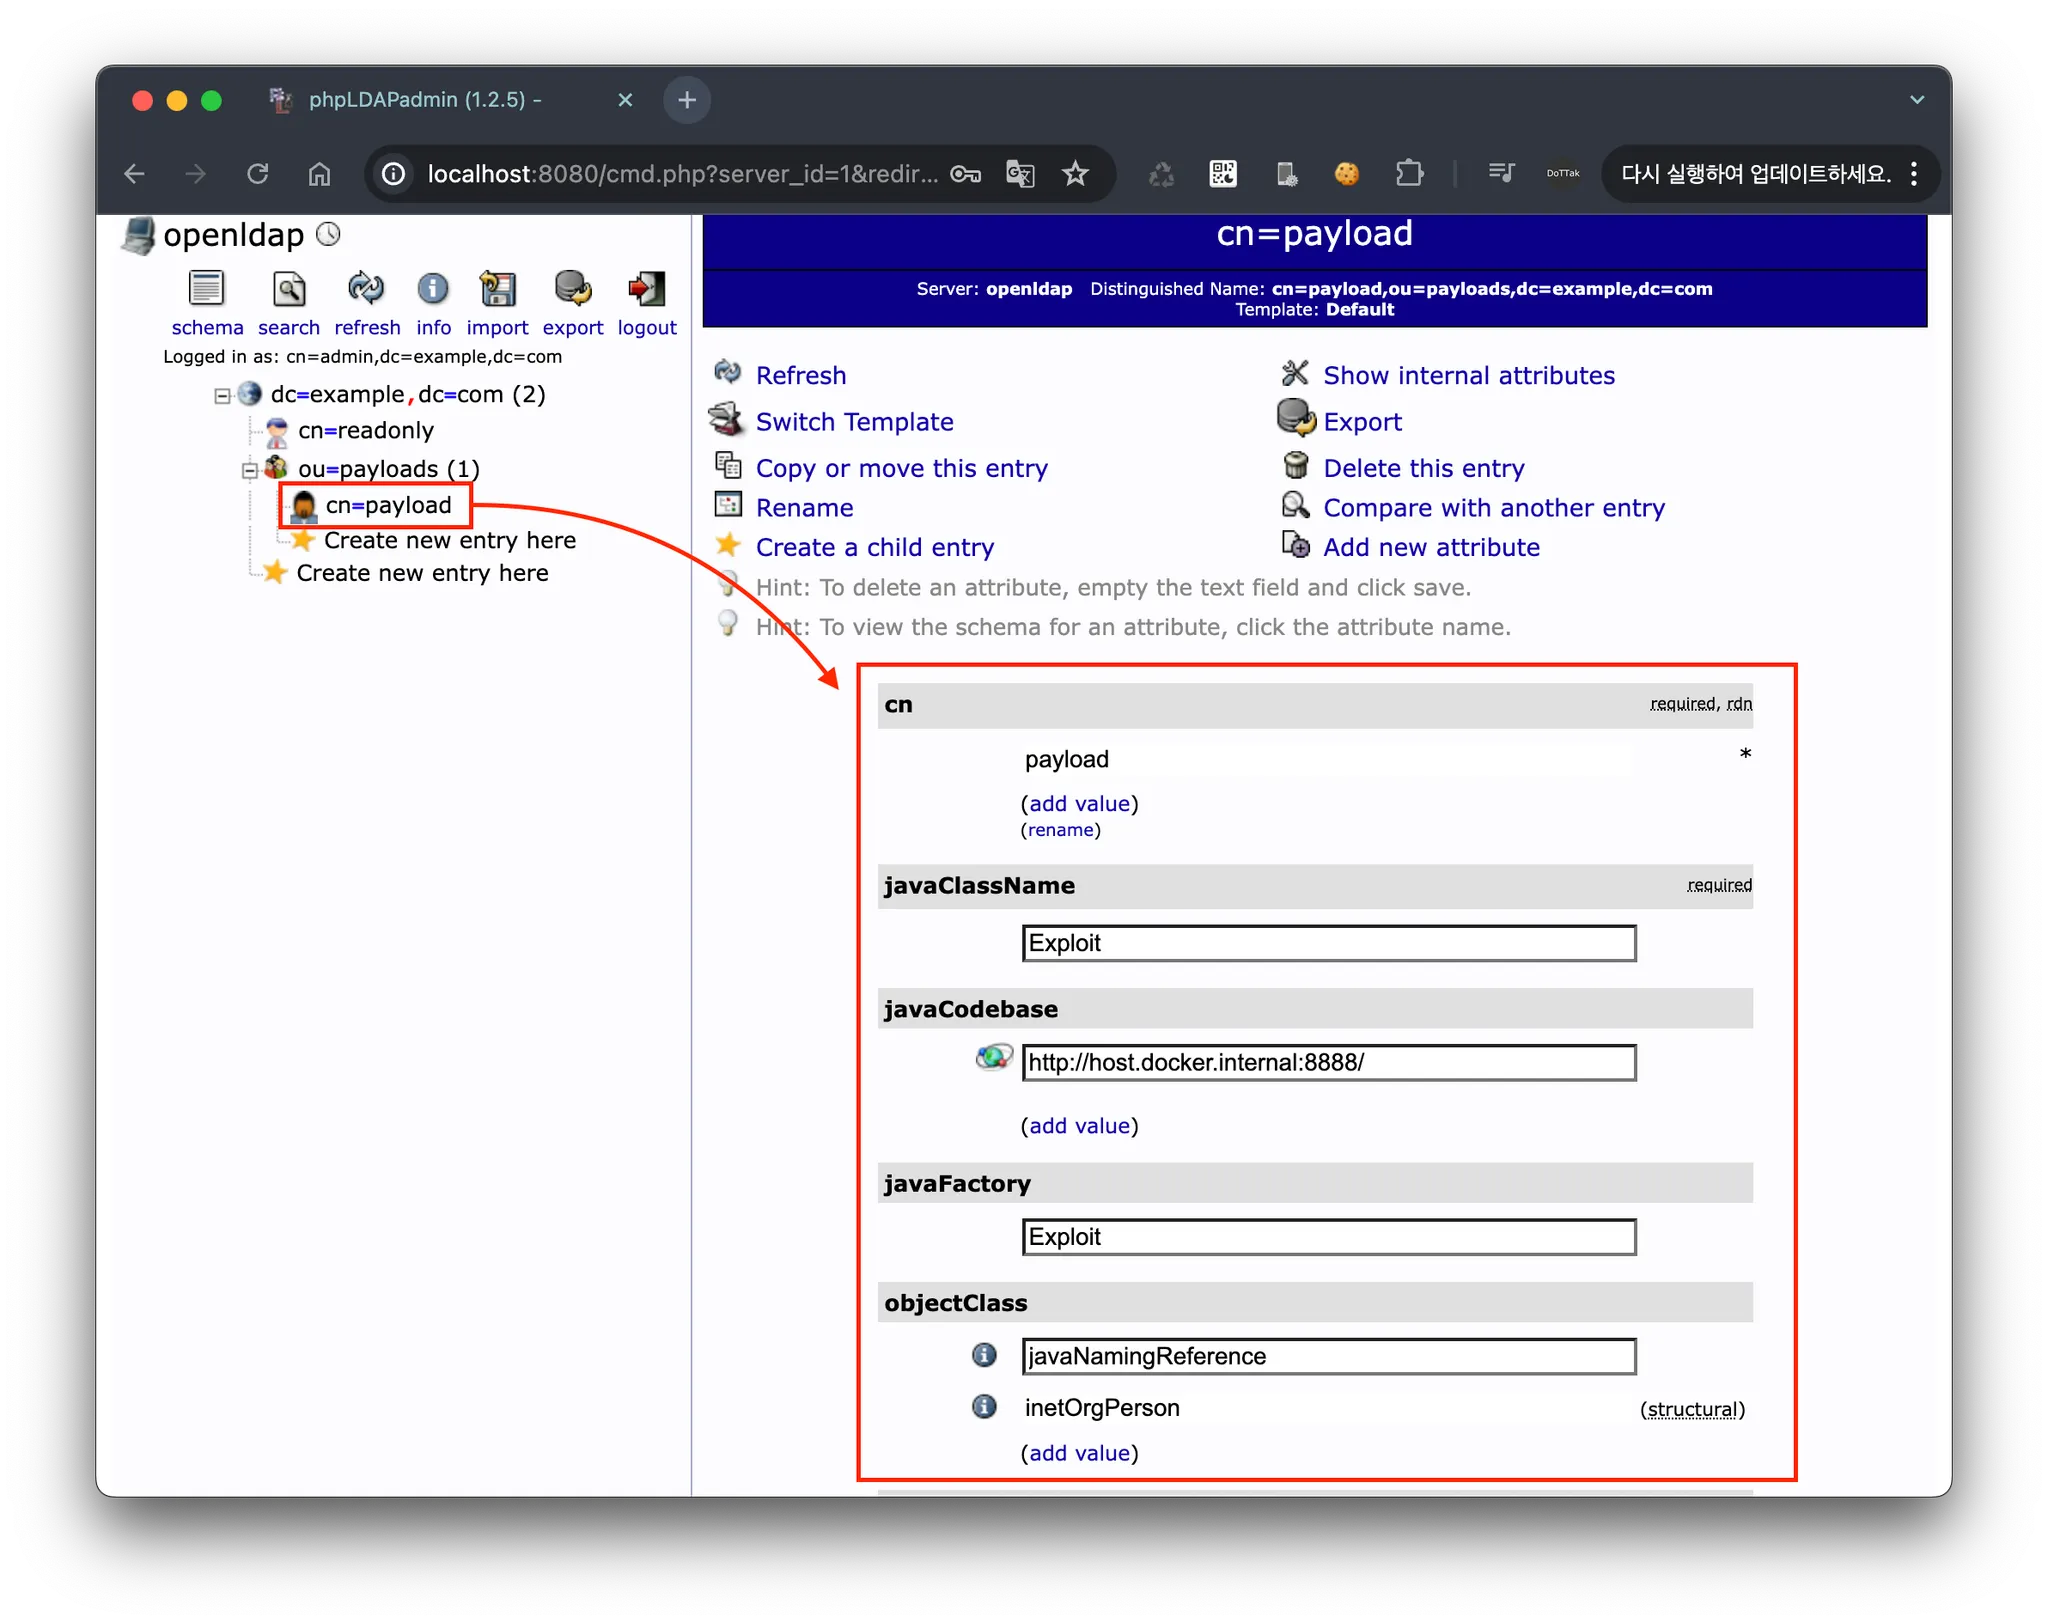This screenshot has width=2048, height=1624.
Task: Click the import icon
Action: pos(497,289)
